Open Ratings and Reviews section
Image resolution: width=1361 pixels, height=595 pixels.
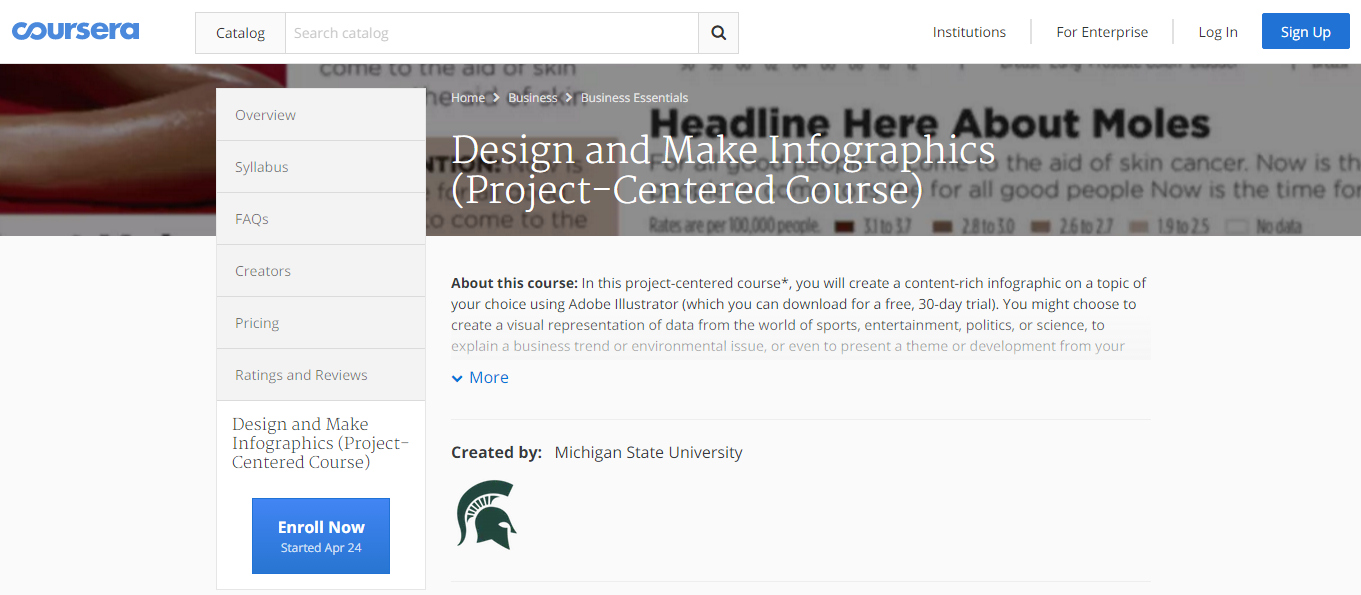321,375
